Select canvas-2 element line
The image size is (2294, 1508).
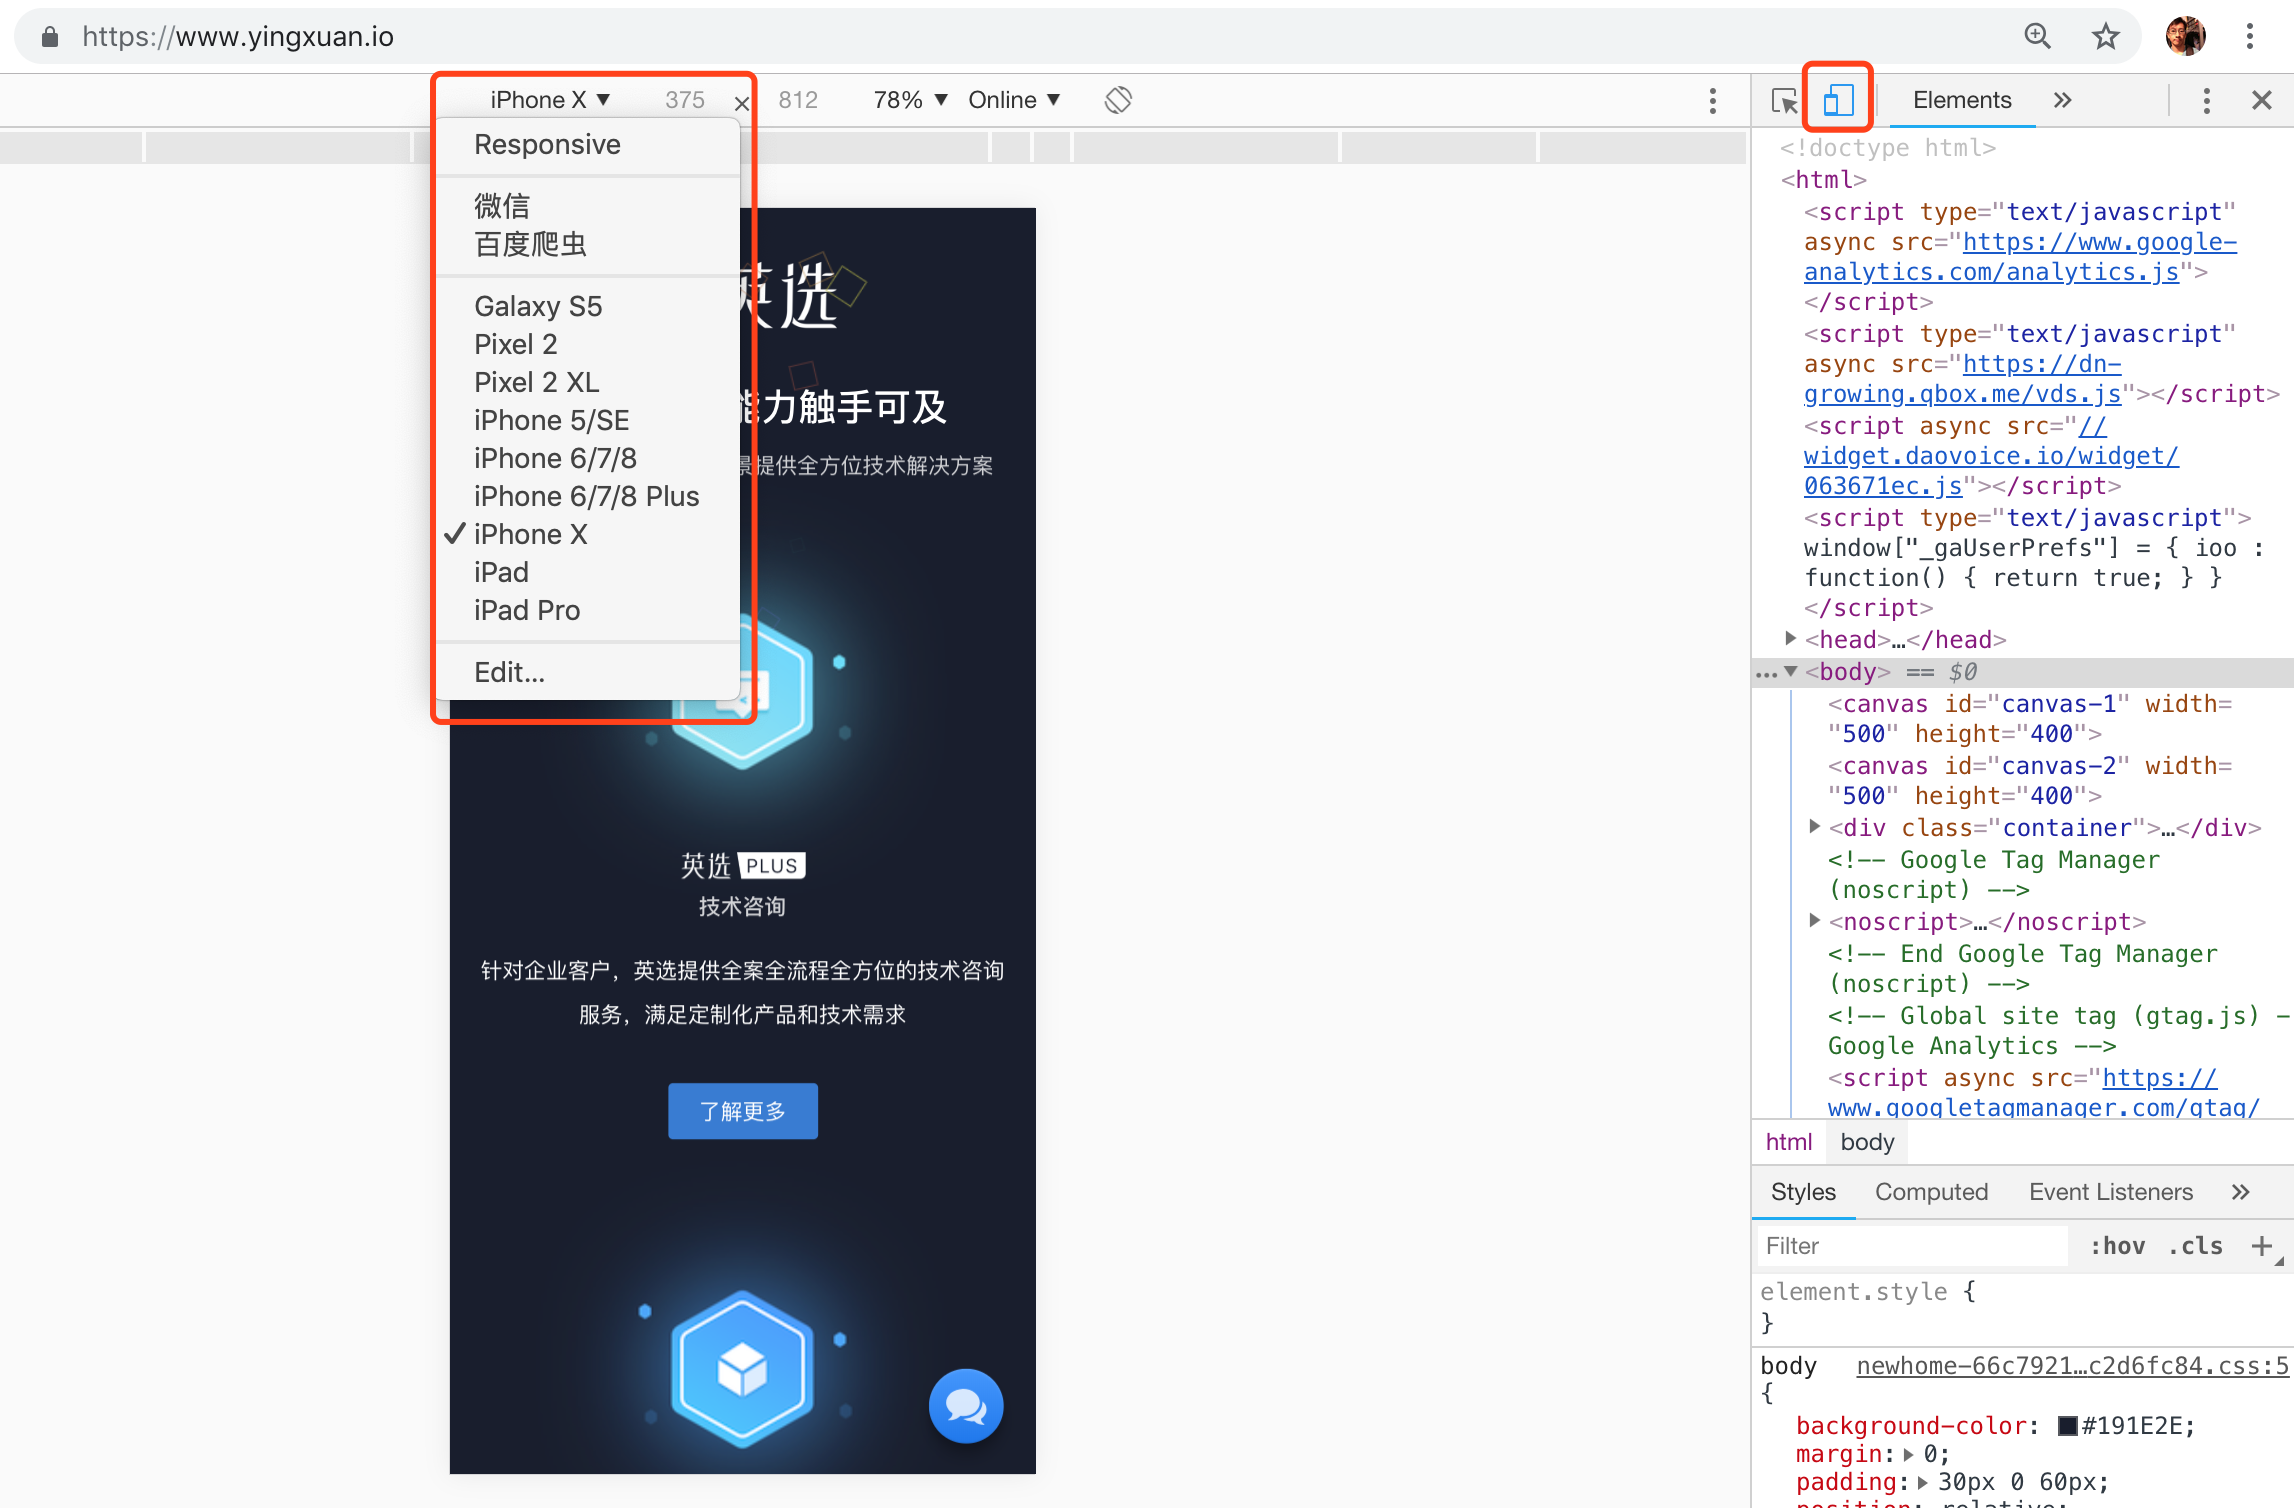pos(2029,781)
